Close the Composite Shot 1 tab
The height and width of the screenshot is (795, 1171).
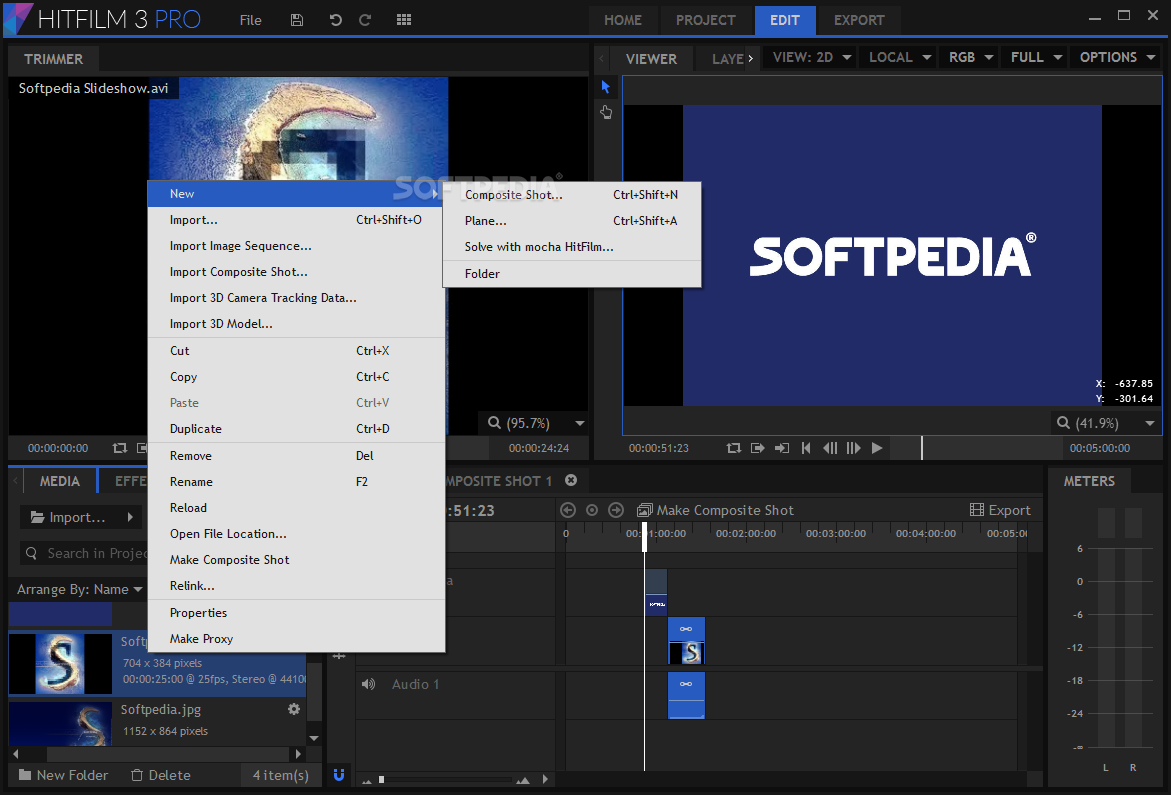point(571,480)
